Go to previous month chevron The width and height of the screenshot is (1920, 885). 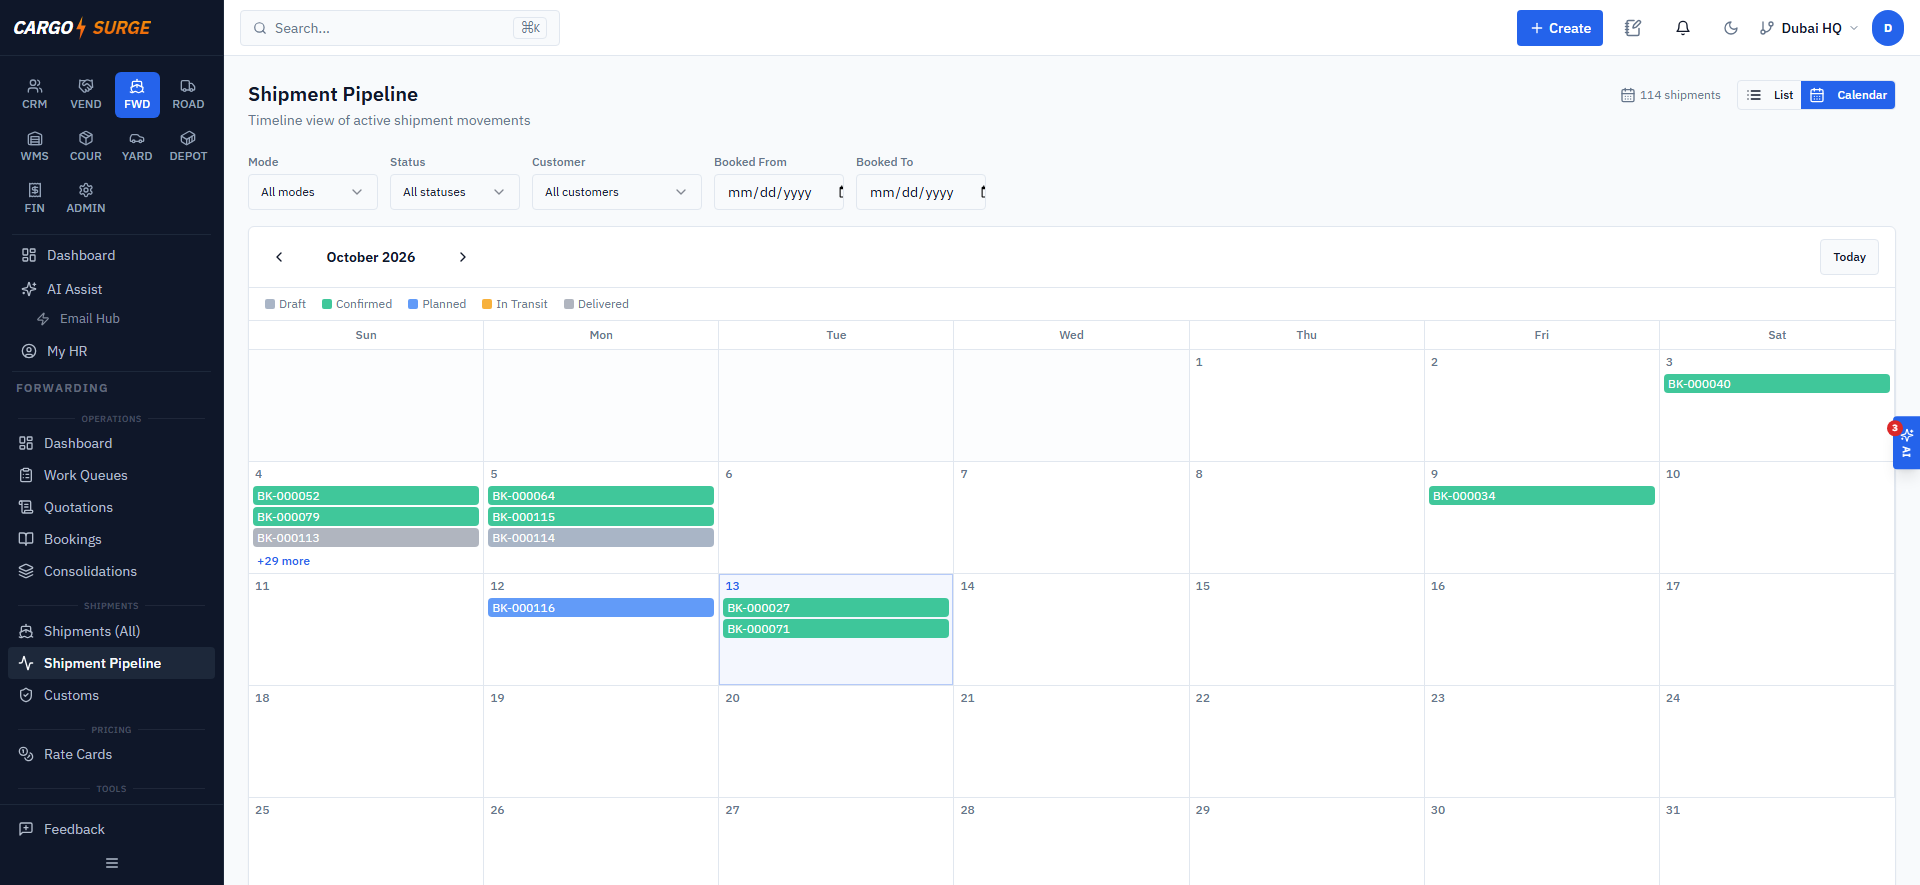[x=279, y=257]
